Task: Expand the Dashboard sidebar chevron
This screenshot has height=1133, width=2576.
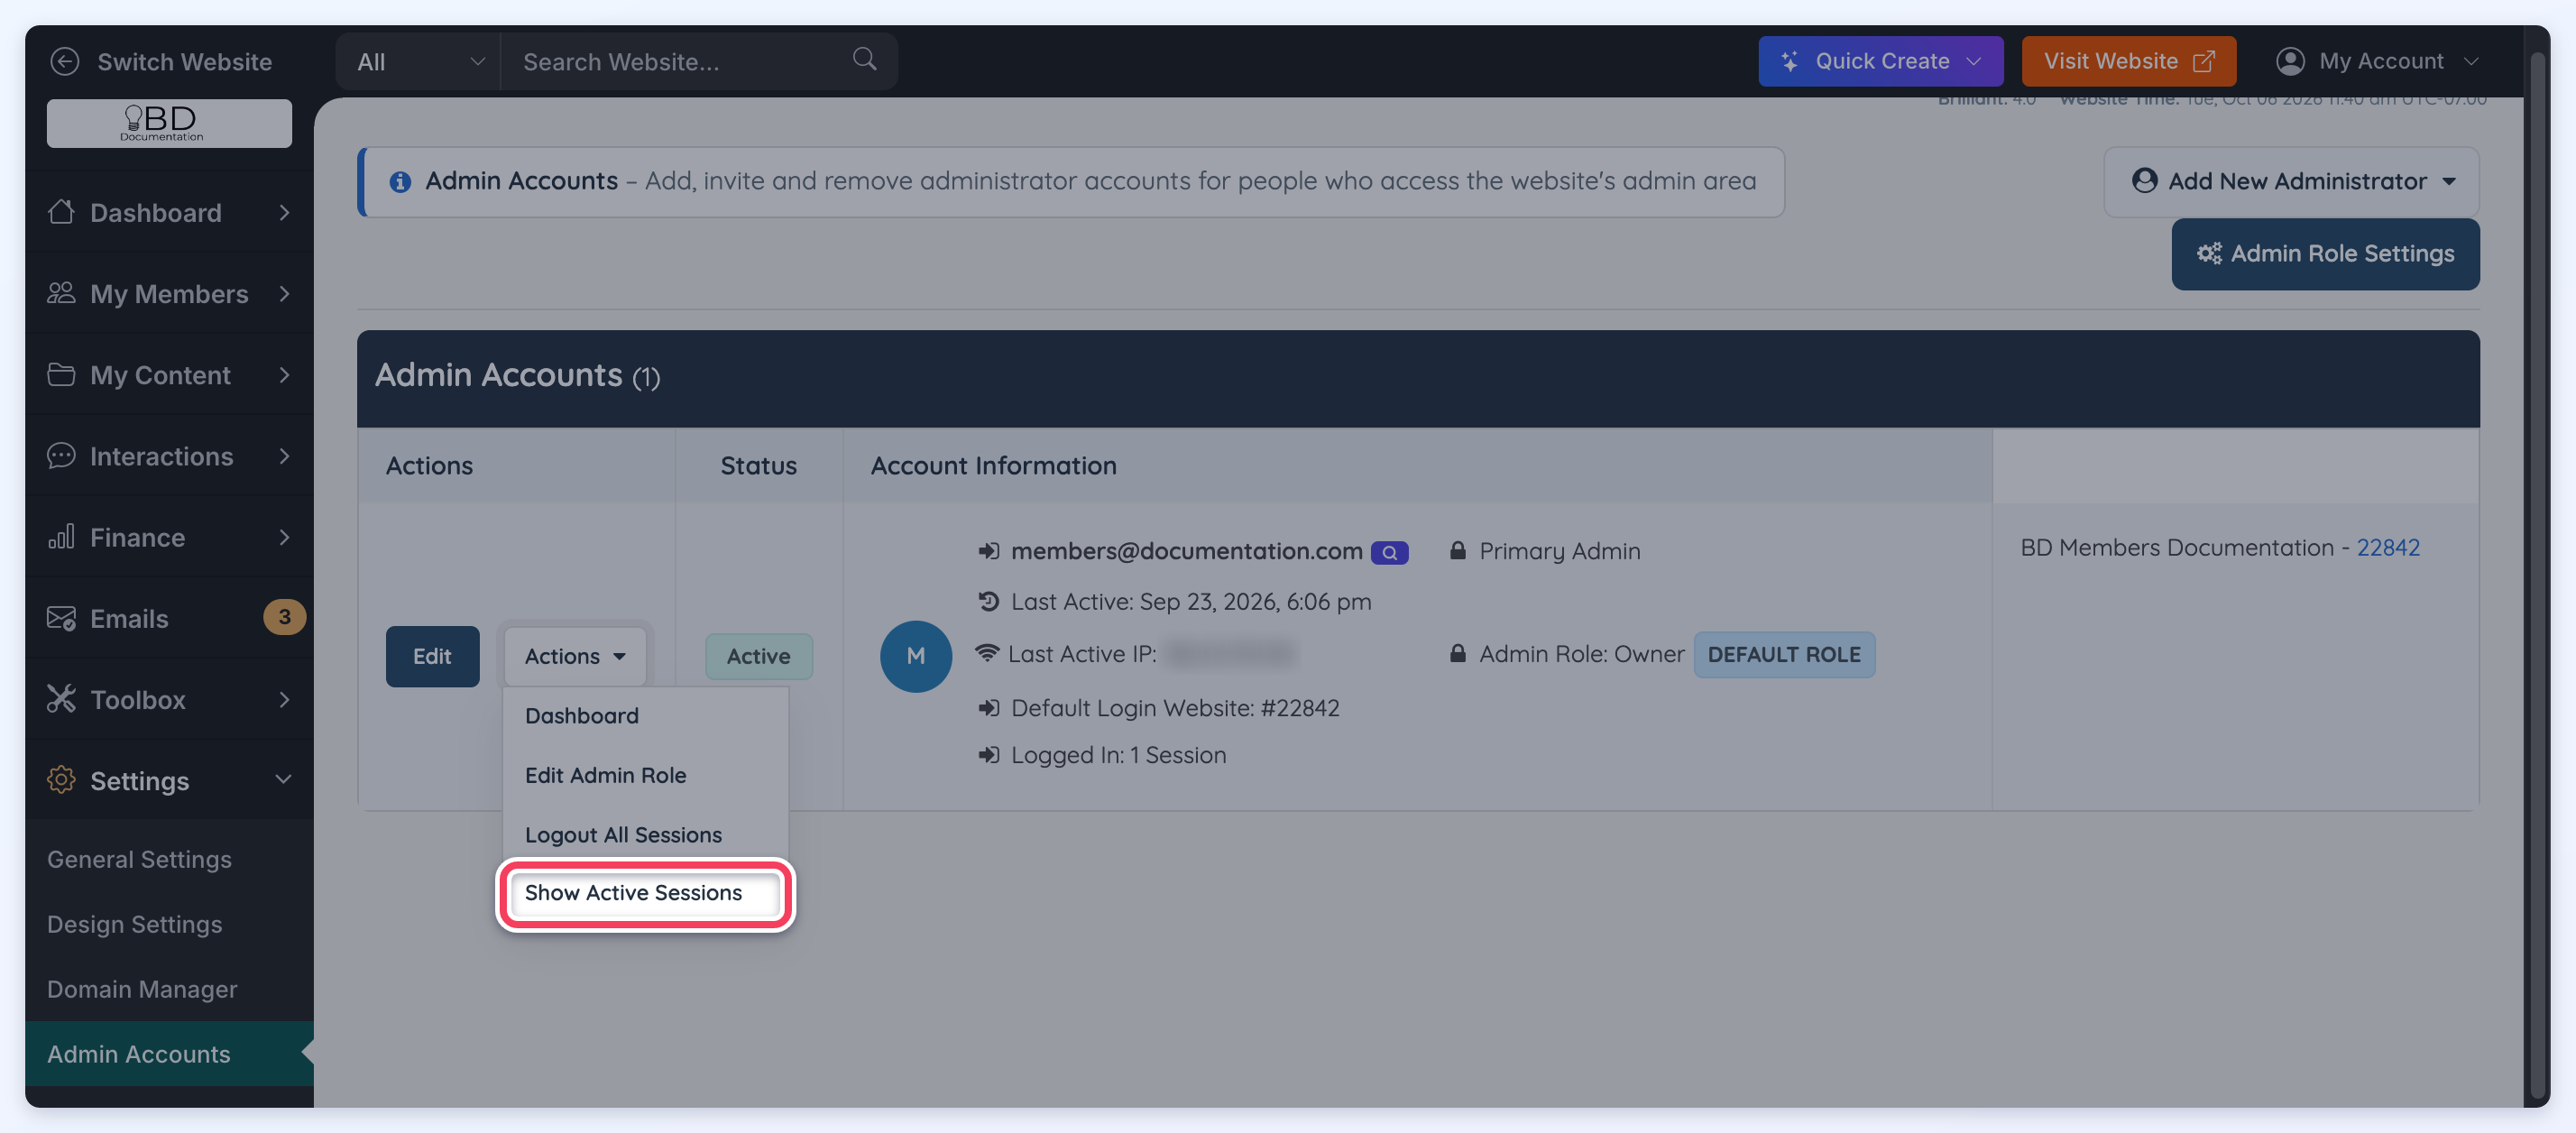Action: pos(284,212)
